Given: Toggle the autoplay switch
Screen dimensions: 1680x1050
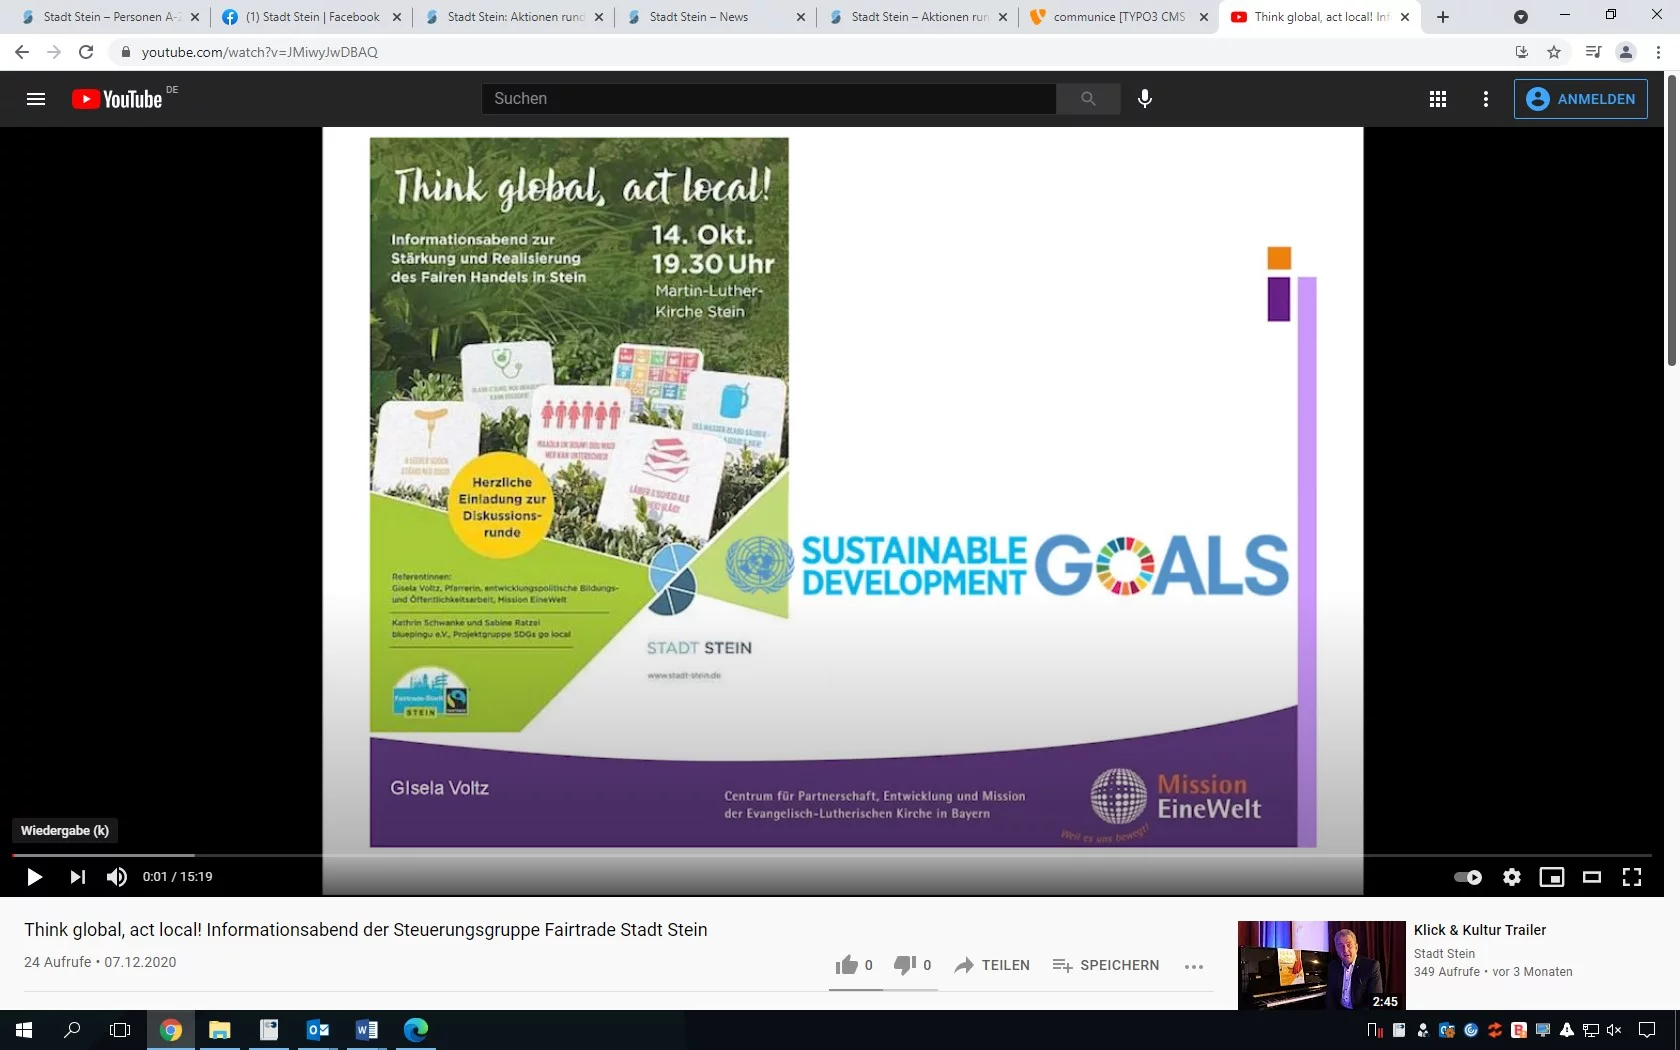Looking at the screenshot, I should tap(1468, 877).
